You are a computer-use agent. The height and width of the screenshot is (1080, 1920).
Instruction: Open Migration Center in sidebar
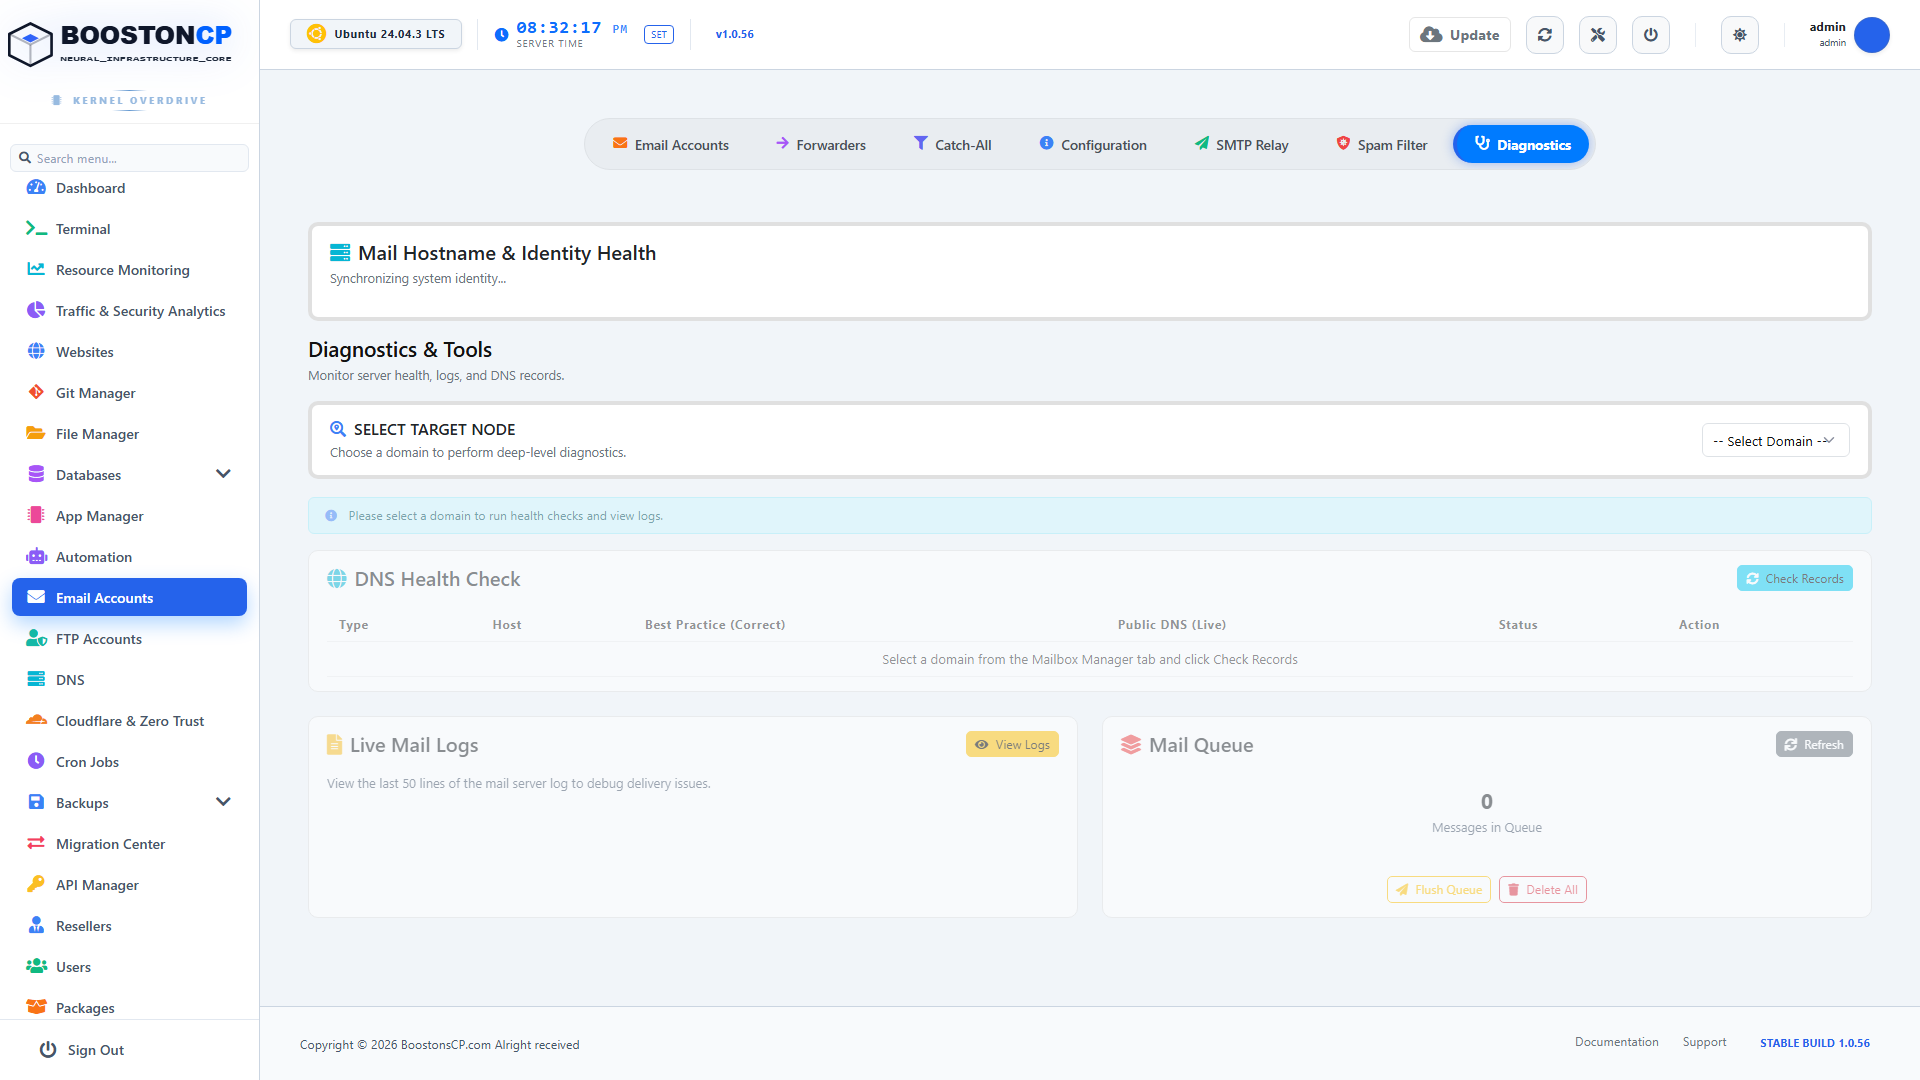tap(129, 844)
